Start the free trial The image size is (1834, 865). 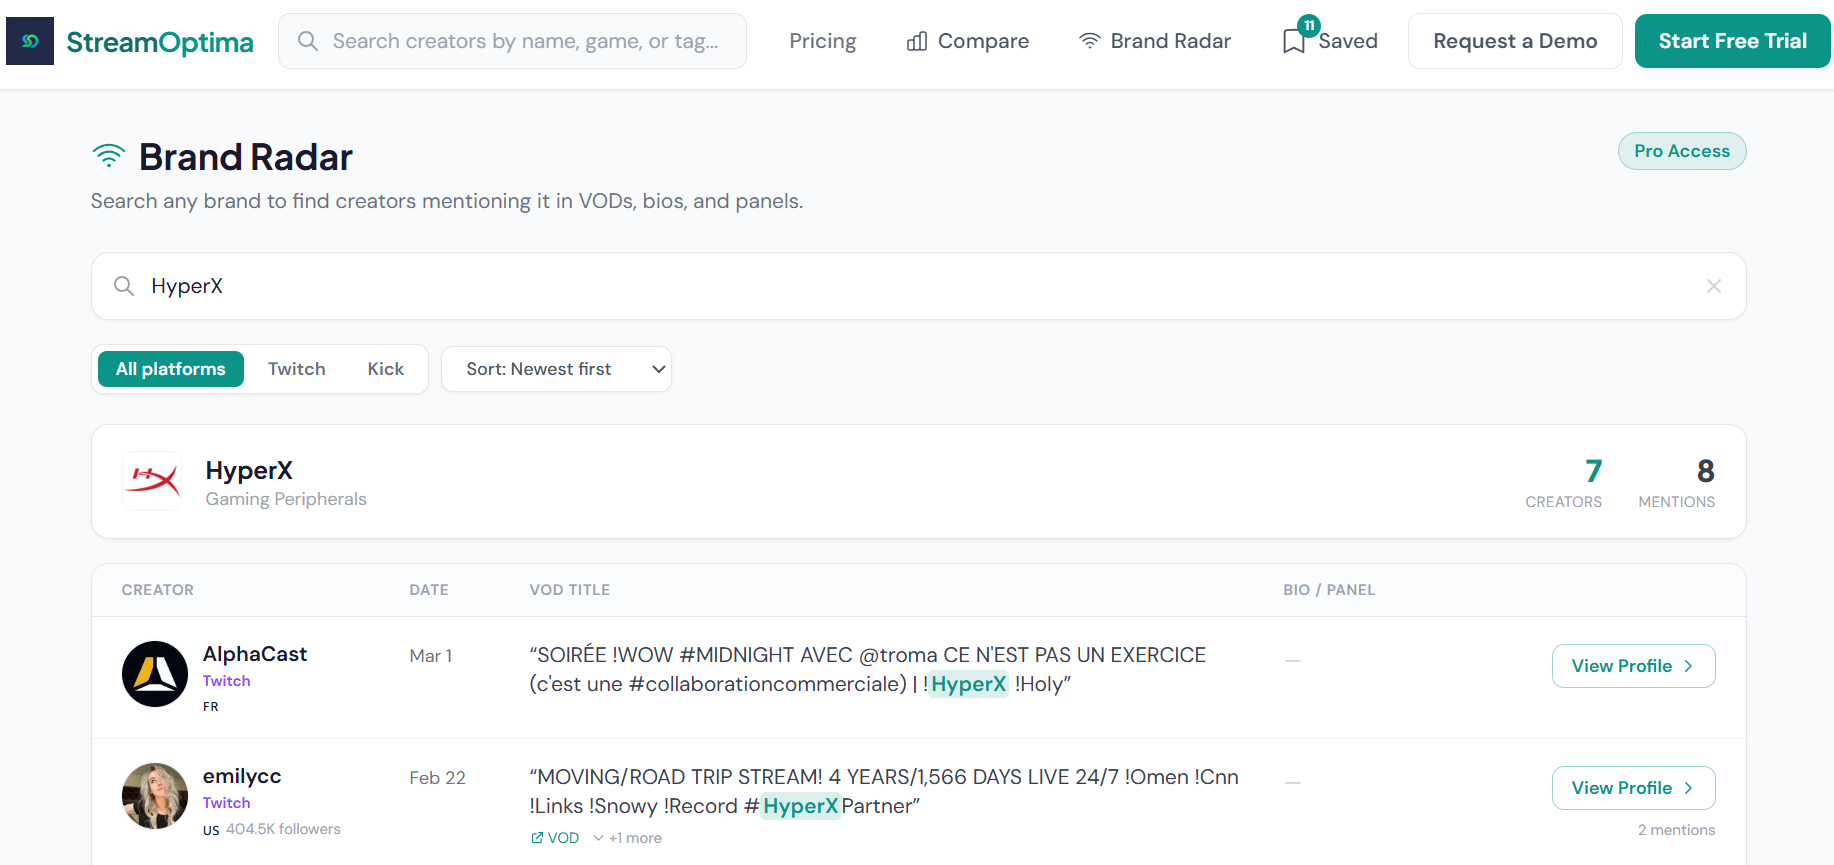point(1732,41)
